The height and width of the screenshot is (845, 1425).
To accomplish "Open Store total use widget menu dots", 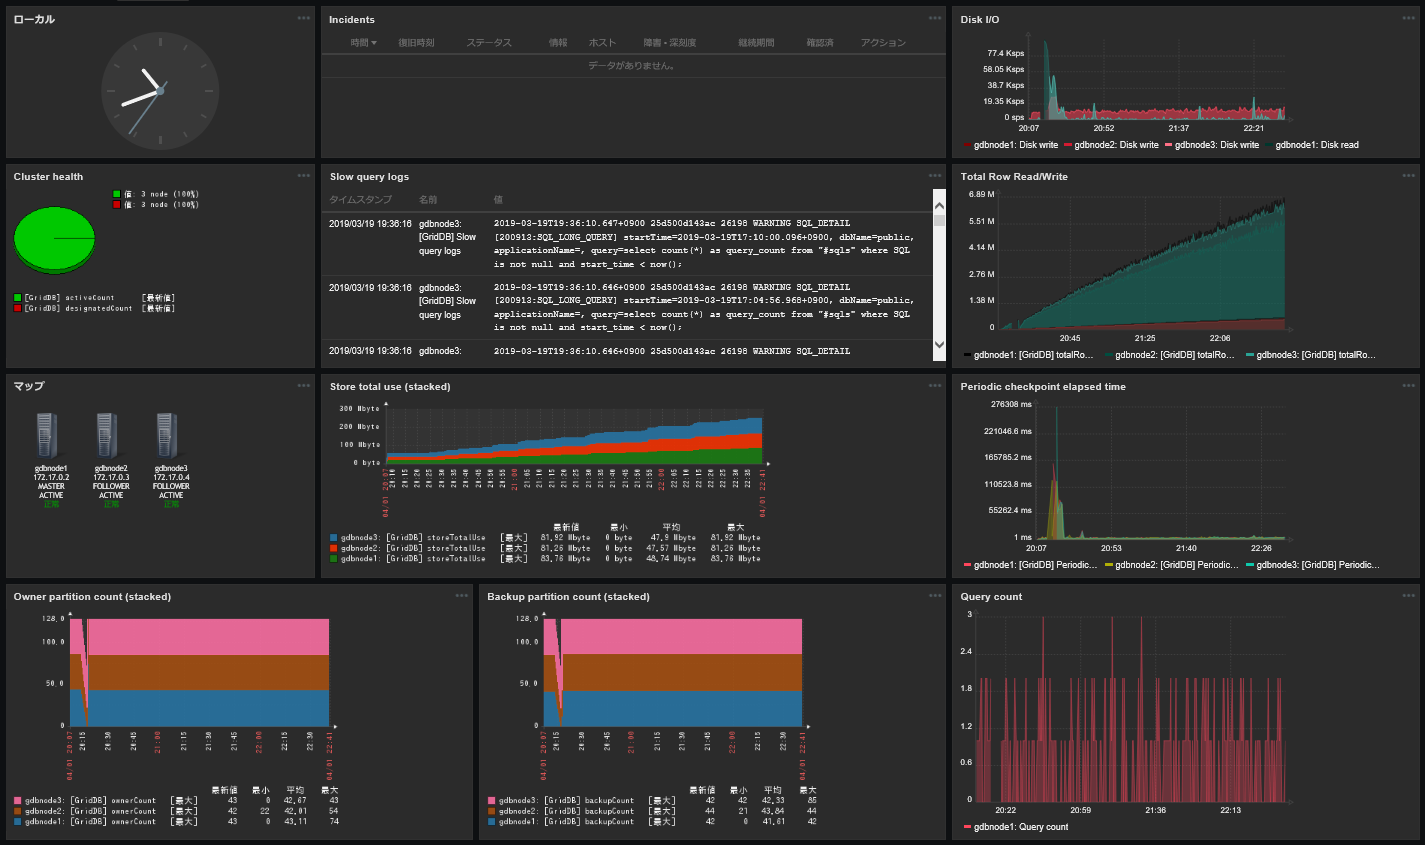I will tap(934, 386).
